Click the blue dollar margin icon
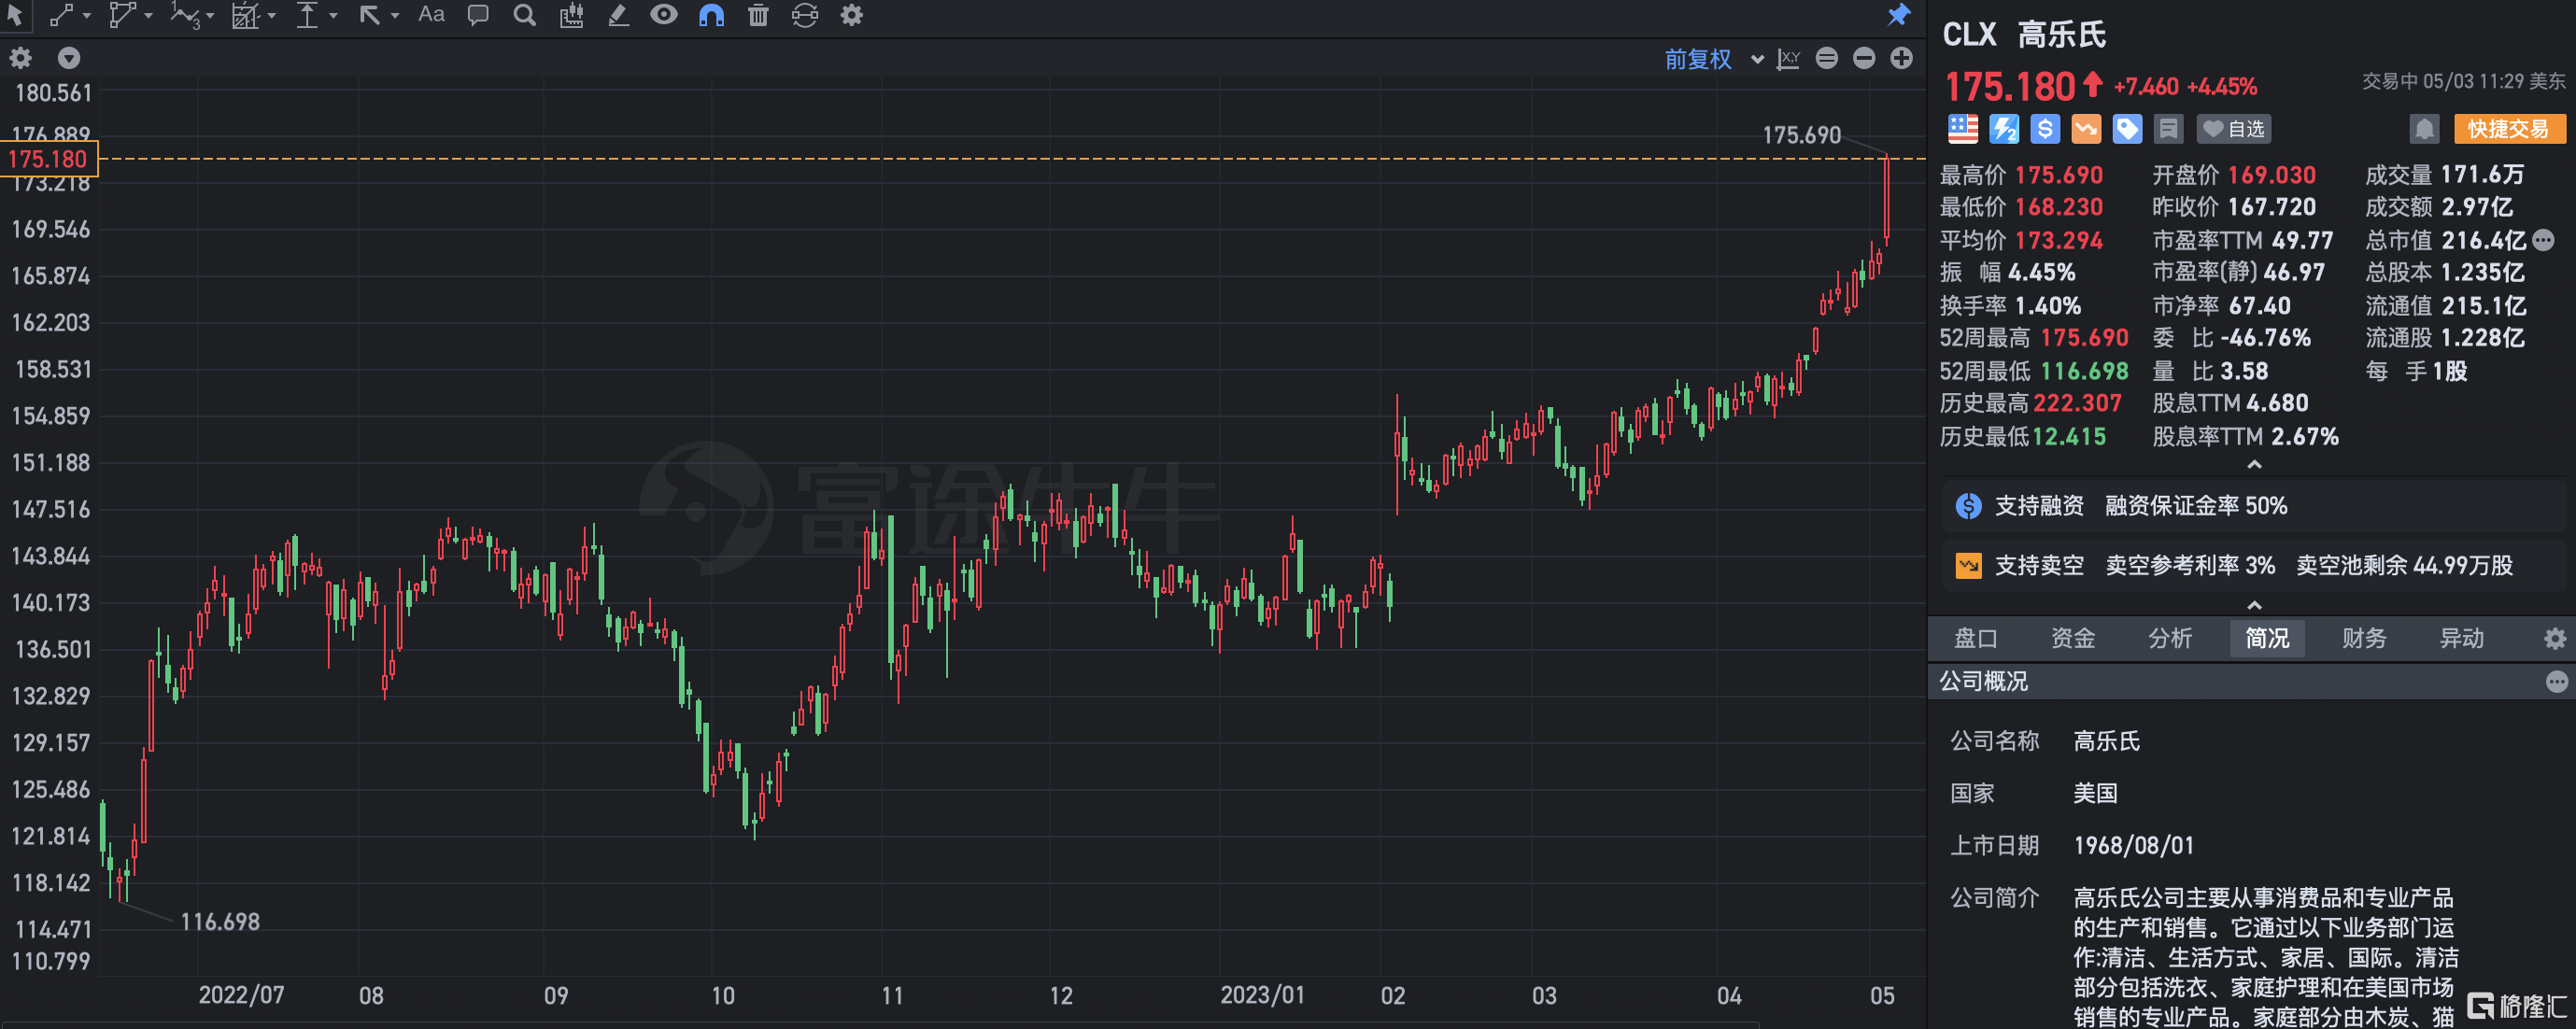Image resolution: width=2576 pixels, height=1029 pixels. [x=2044, y=129]
